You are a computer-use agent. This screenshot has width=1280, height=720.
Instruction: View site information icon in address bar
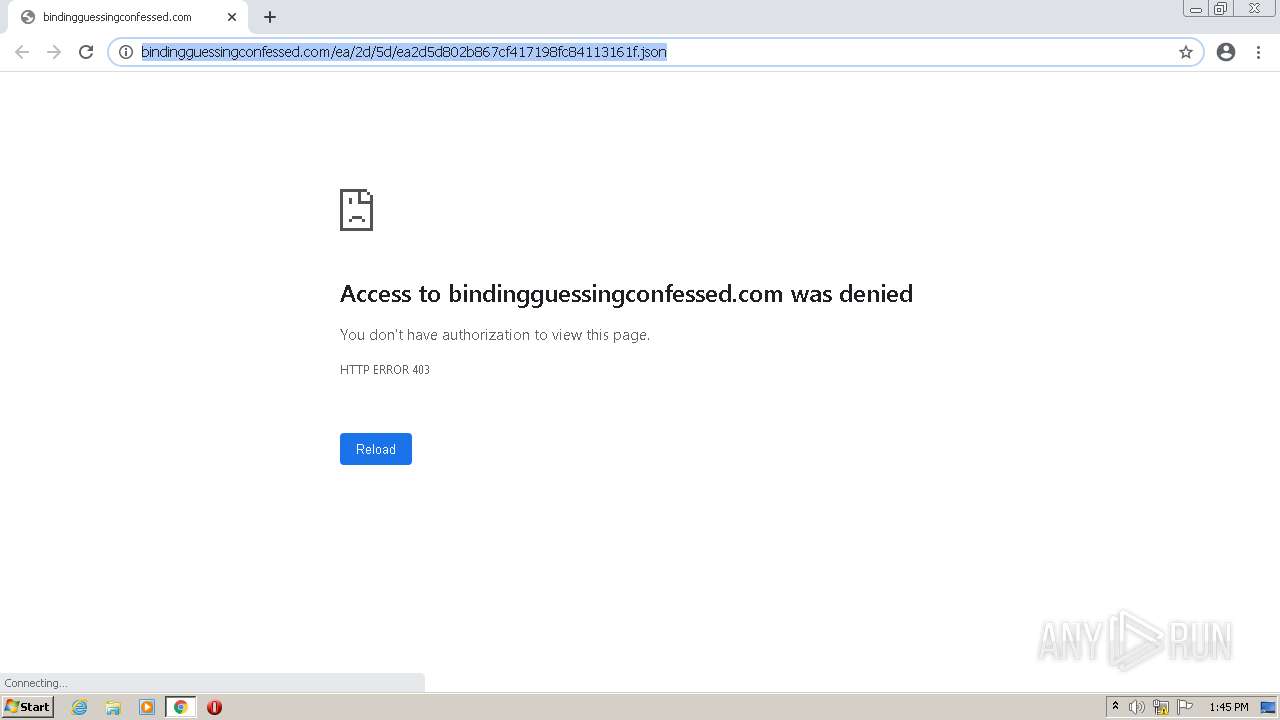pyautogui.click(x=126, y=52)
